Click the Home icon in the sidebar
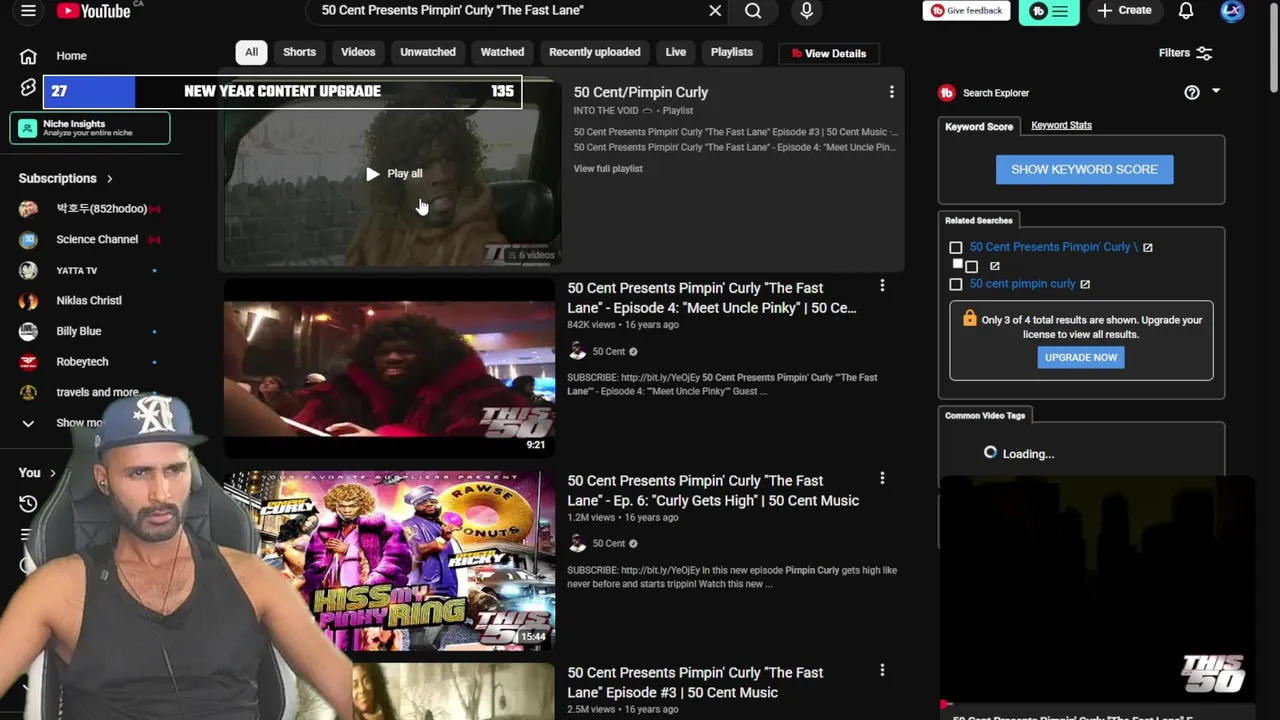The height and width of the screenshot is (720, 1280). pos(28,56)
